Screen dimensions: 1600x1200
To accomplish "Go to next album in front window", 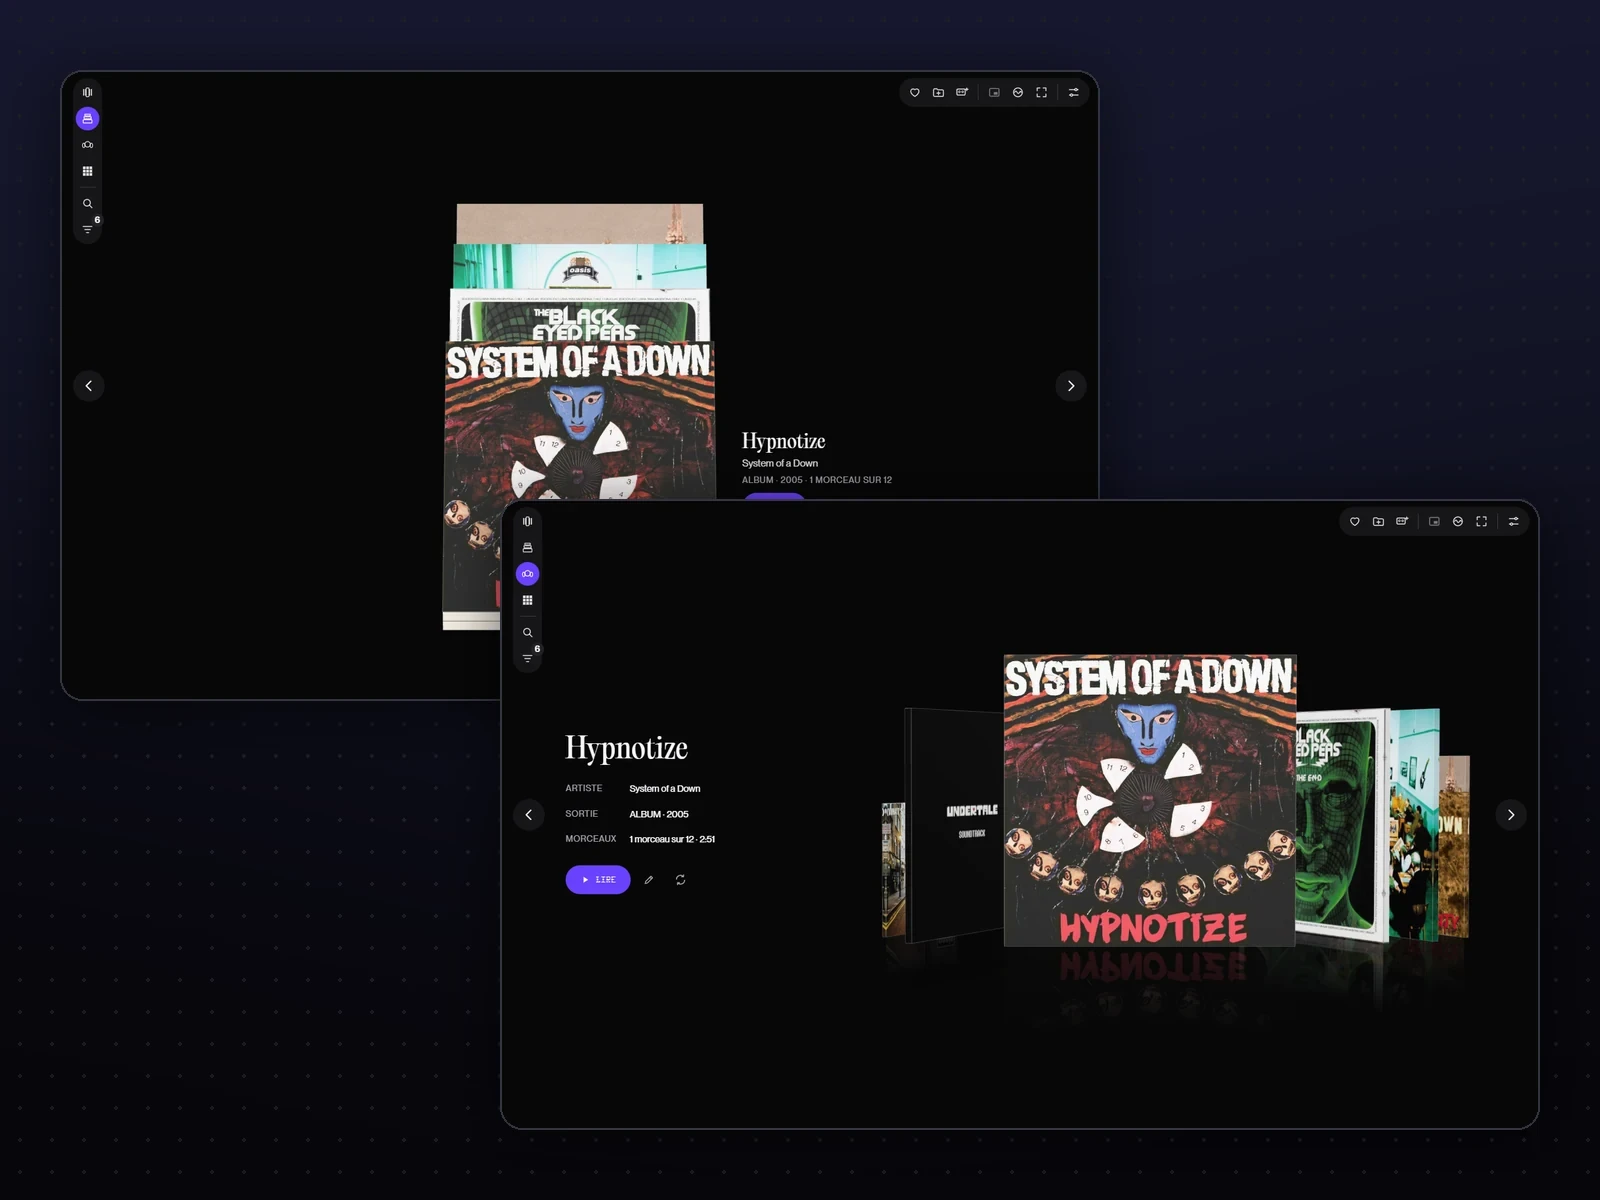I will (1511, 815).
